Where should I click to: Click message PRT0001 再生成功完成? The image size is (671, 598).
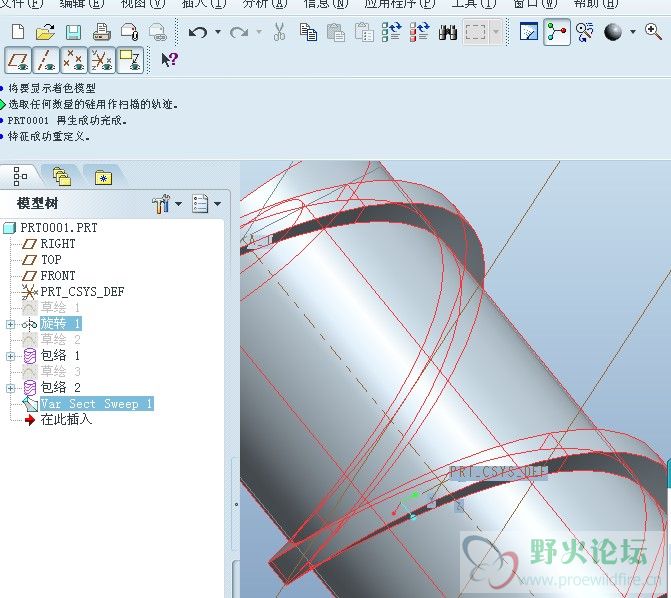[67, 121]
